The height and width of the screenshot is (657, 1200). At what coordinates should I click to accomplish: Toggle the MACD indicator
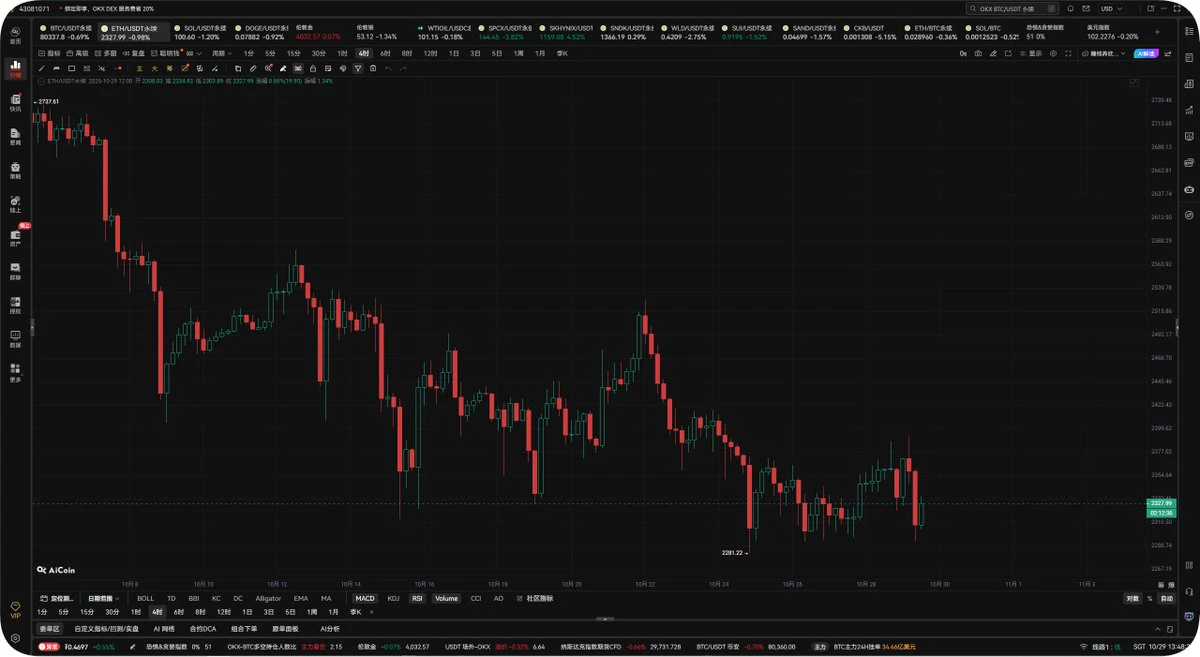point(365,598)
